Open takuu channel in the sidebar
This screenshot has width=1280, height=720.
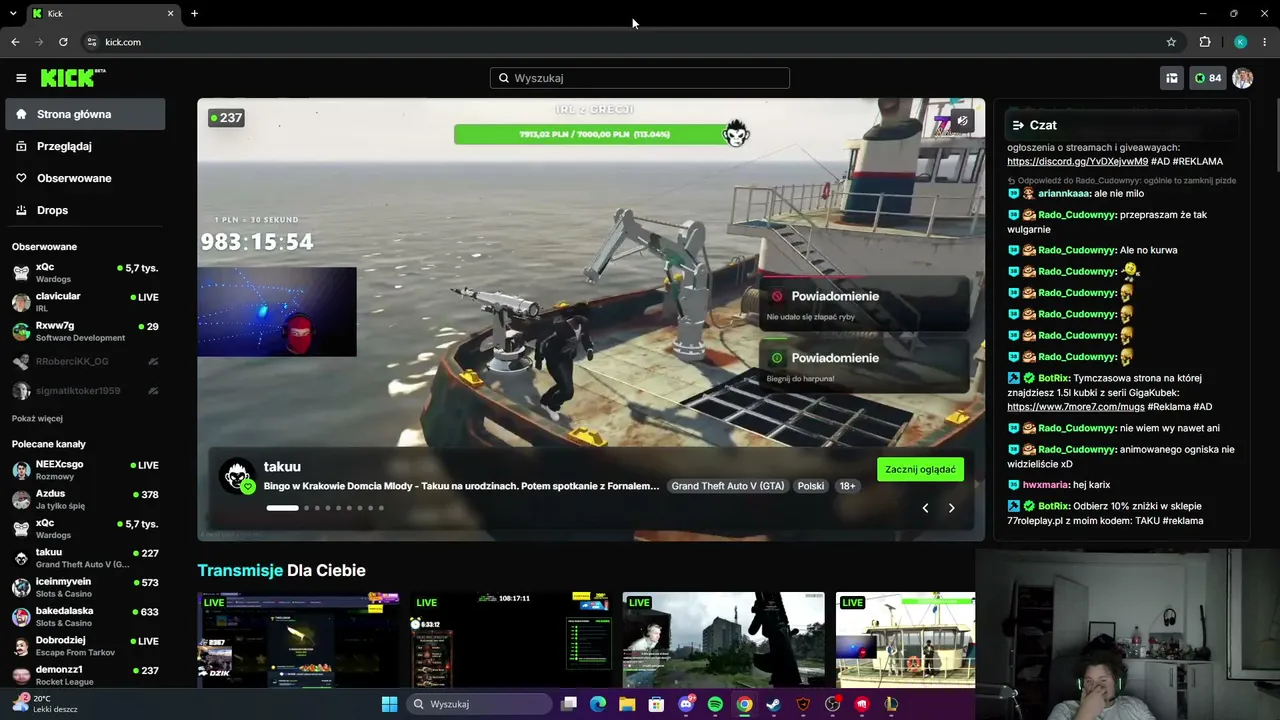[x=85, y=558]
